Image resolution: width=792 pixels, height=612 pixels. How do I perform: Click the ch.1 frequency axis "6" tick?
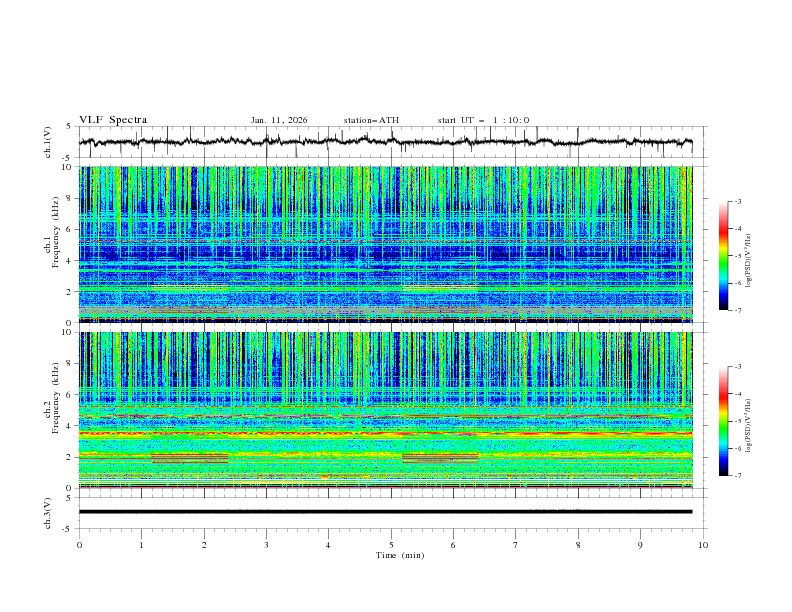click(71, 229)
